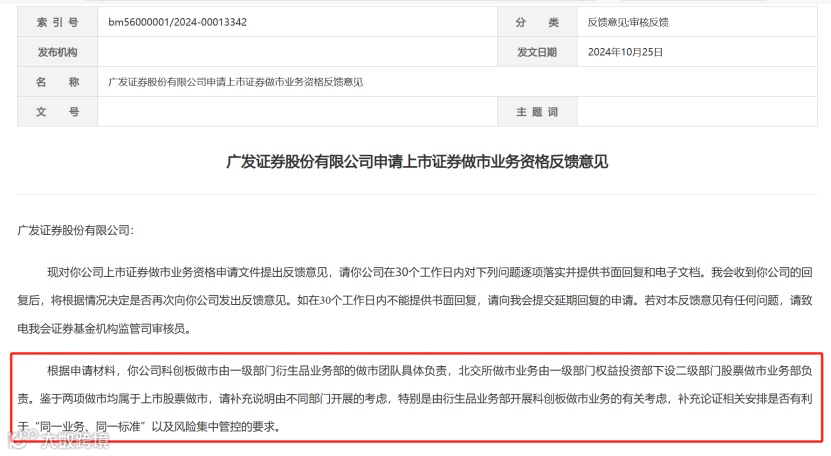Click the line containing "同一业务、同一标准"
Viewport: 831px width, 456px height.
click(149, 426)
